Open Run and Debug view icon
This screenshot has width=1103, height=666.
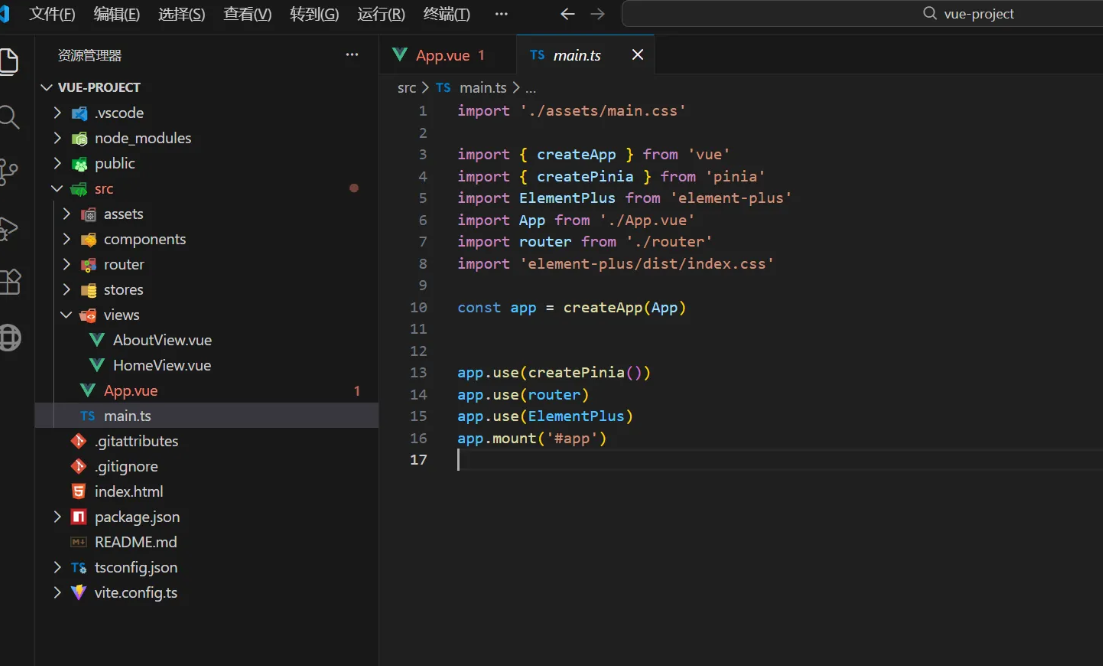point(10,228)
